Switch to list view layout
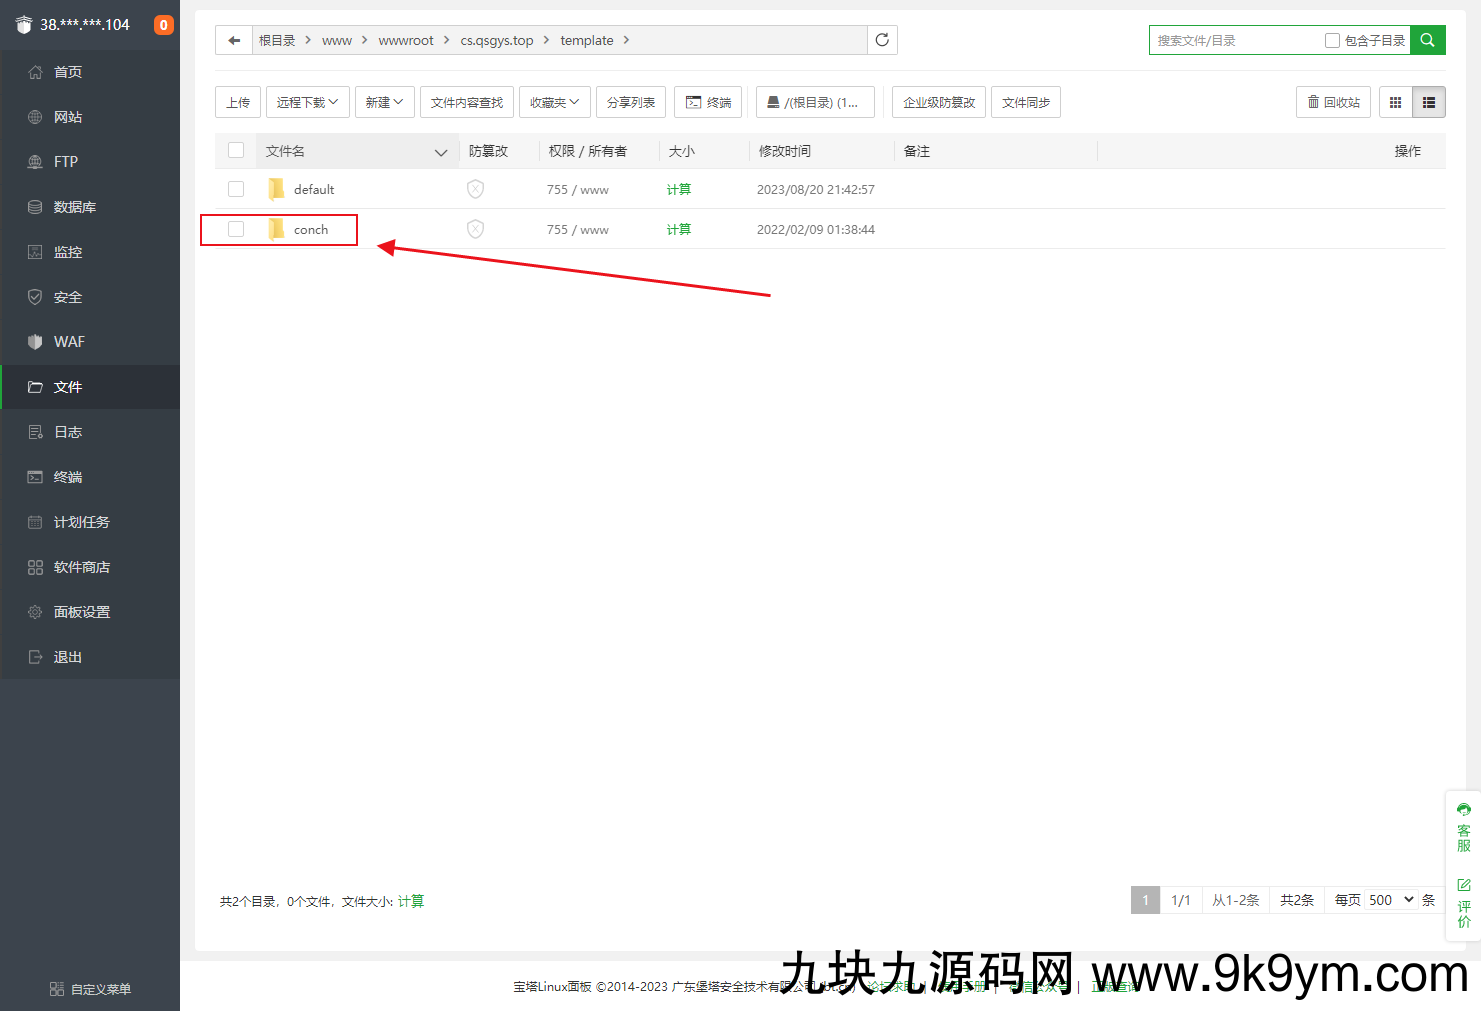The height and width of the screenshot is (1011, 1481). point(1429,102)
